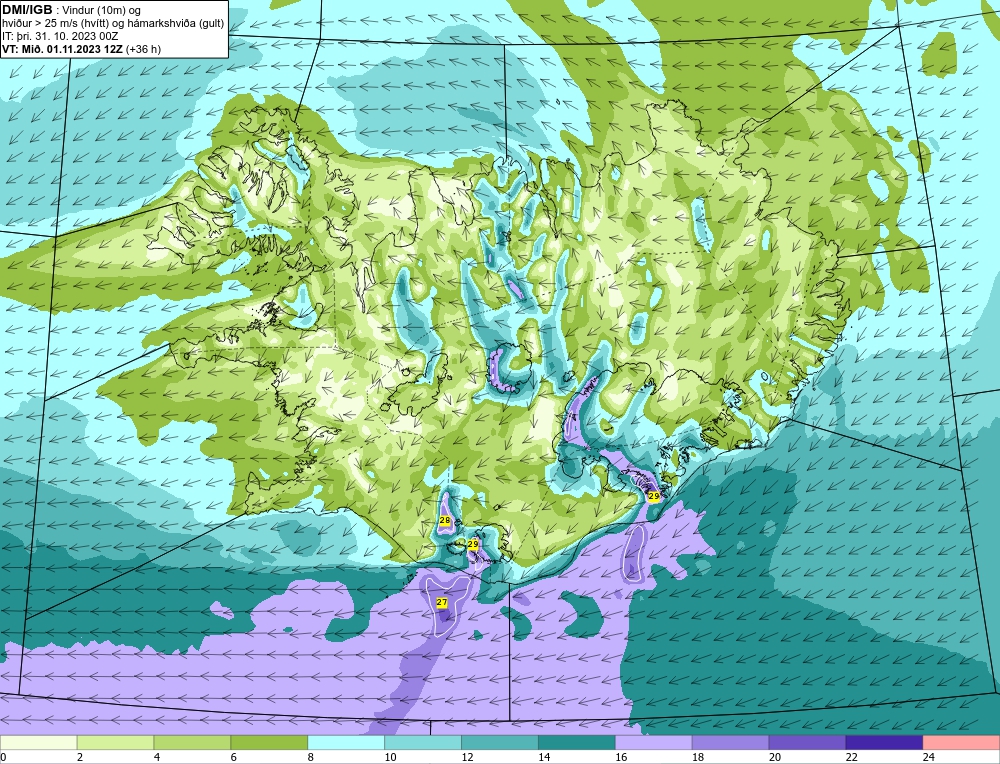Screen dimensions: 1000x764
Task: Click the legend scale number 2
Action: coord(80,757)
